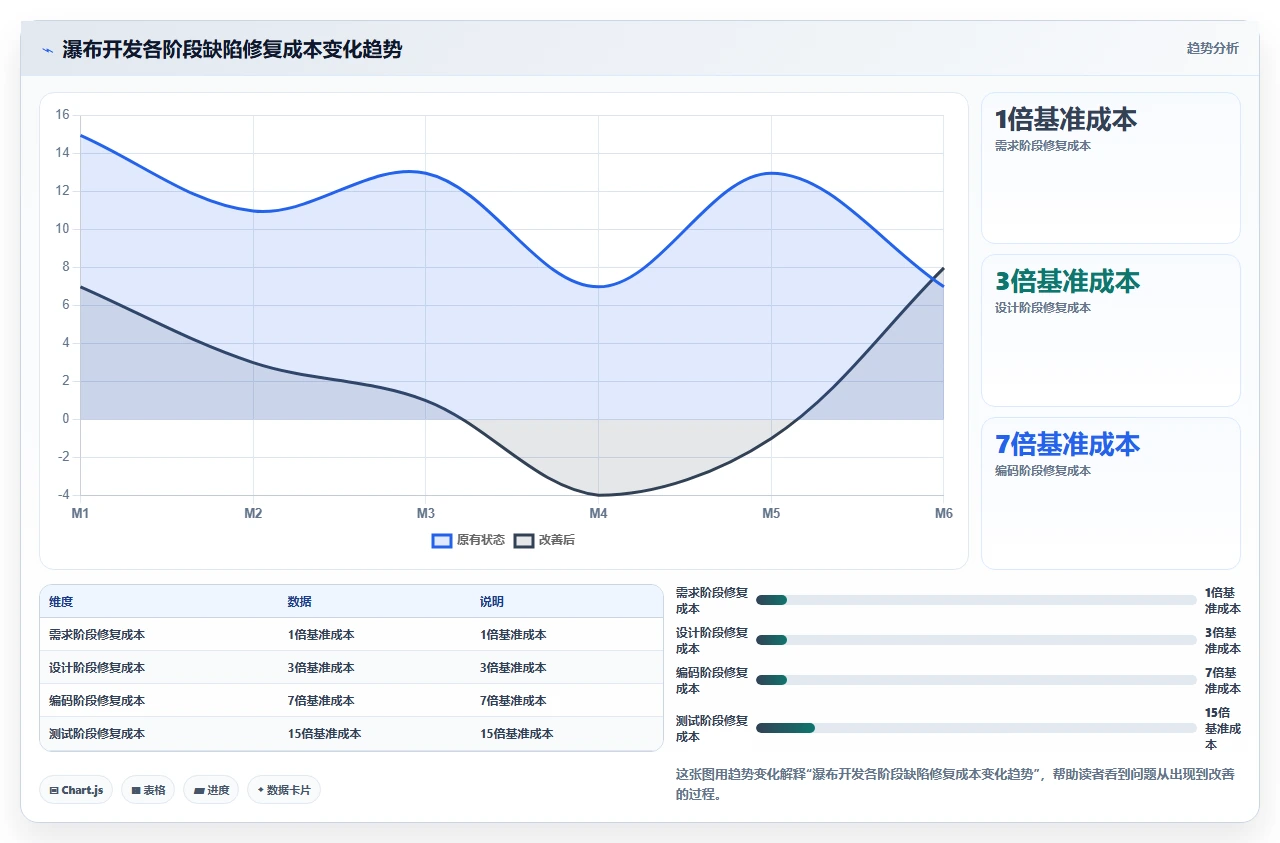Click the 说明 column header
This screenshot has width=1280, height=843.
click(492, 602)
